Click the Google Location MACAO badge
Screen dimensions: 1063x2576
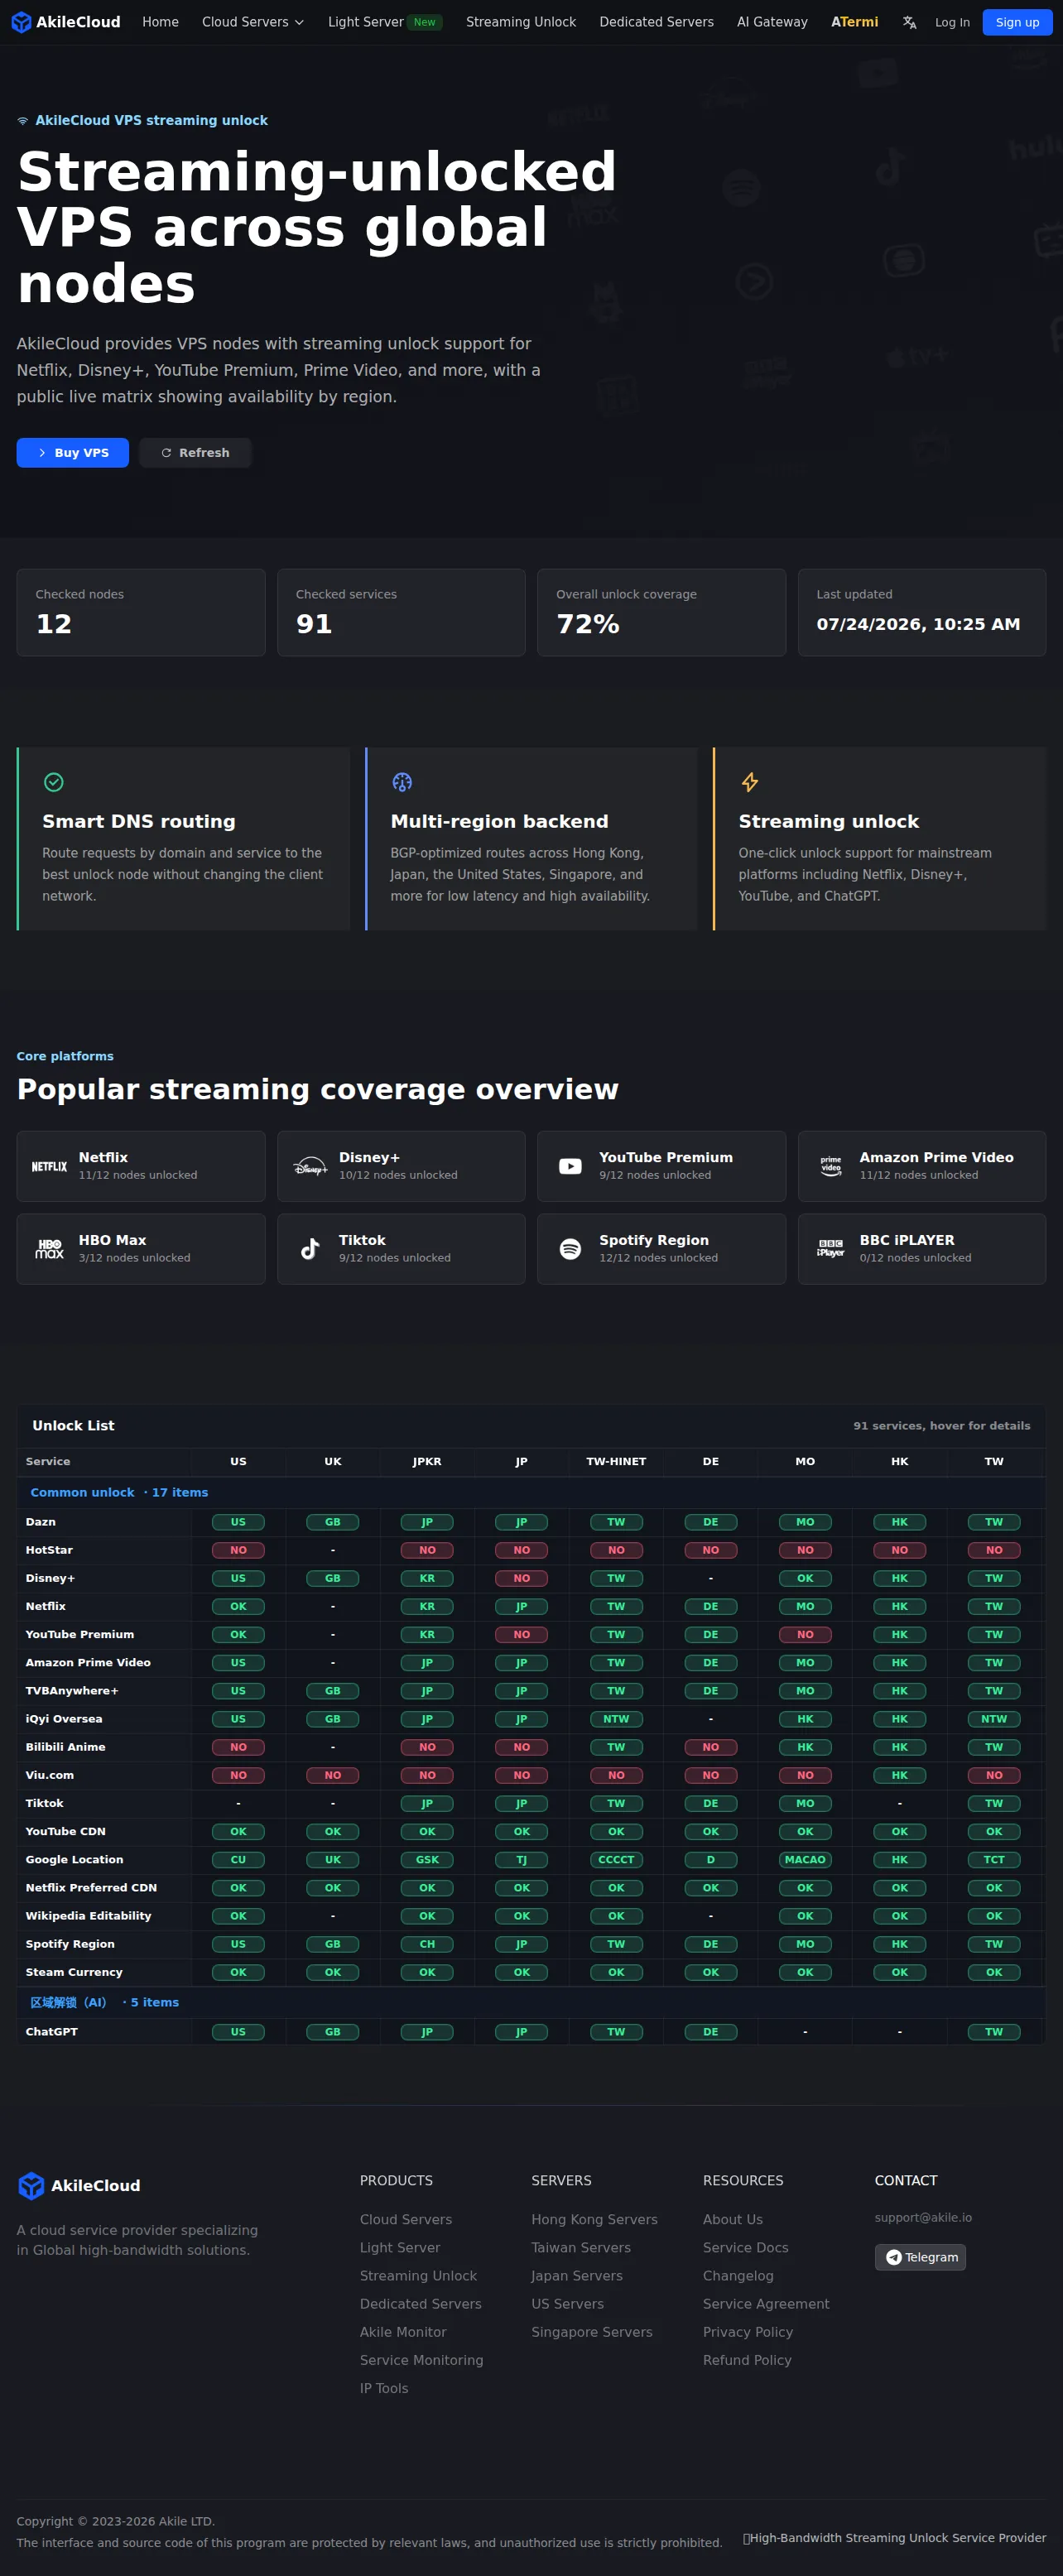[805, 1859]
